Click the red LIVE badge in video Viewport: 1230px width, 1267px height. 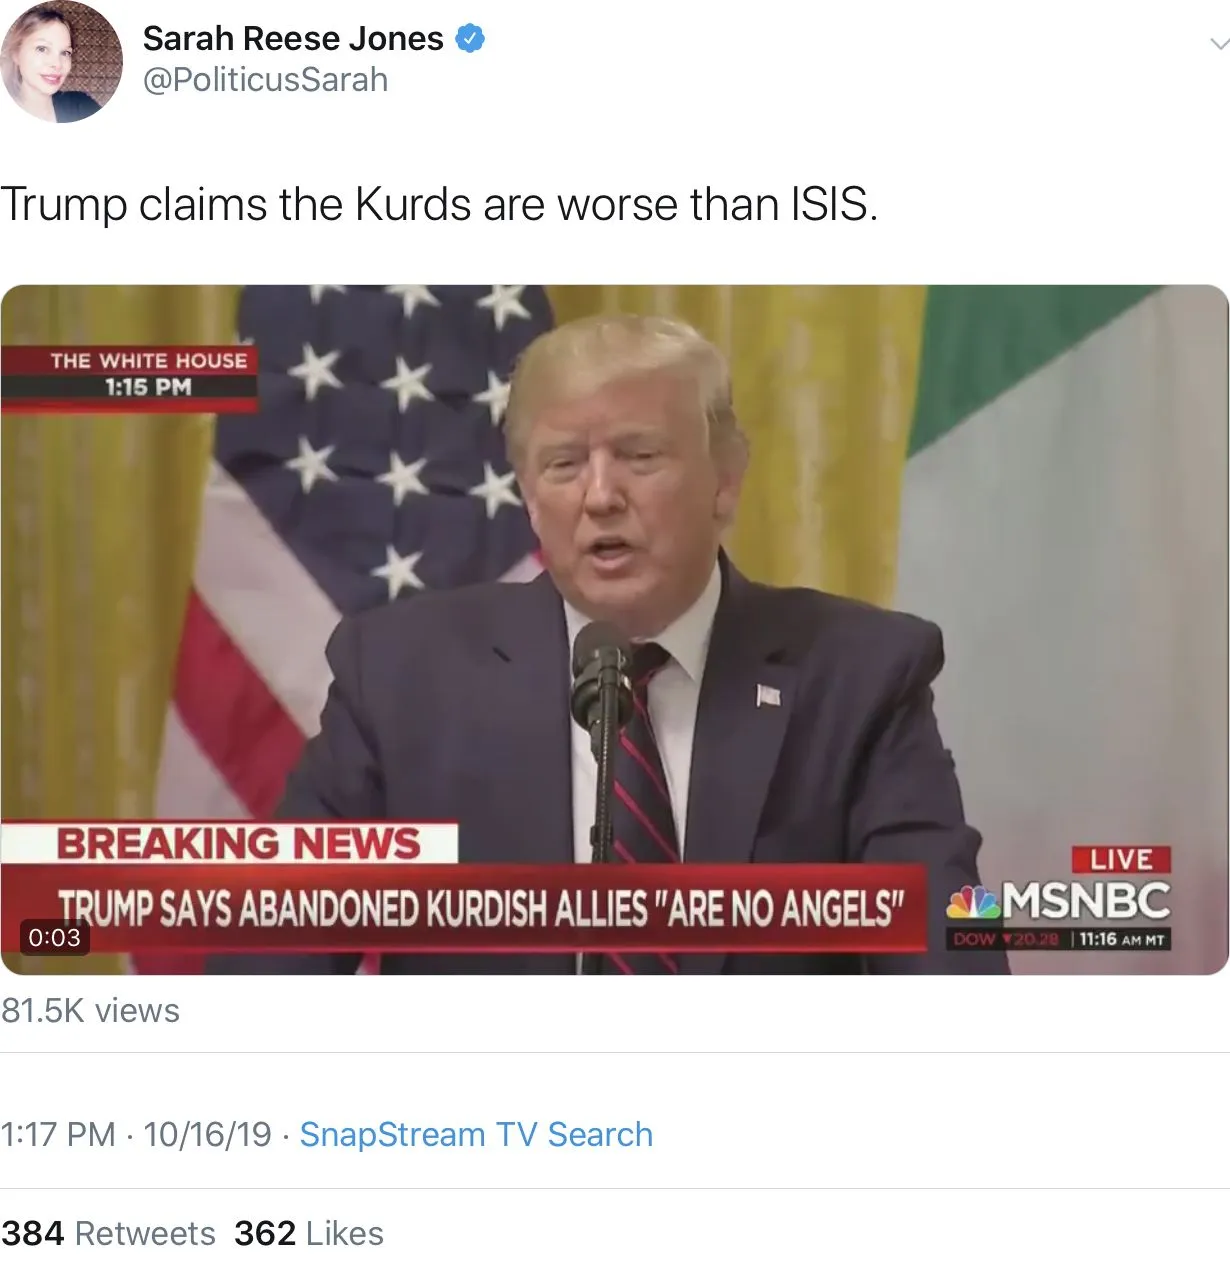click(1120, 859)
